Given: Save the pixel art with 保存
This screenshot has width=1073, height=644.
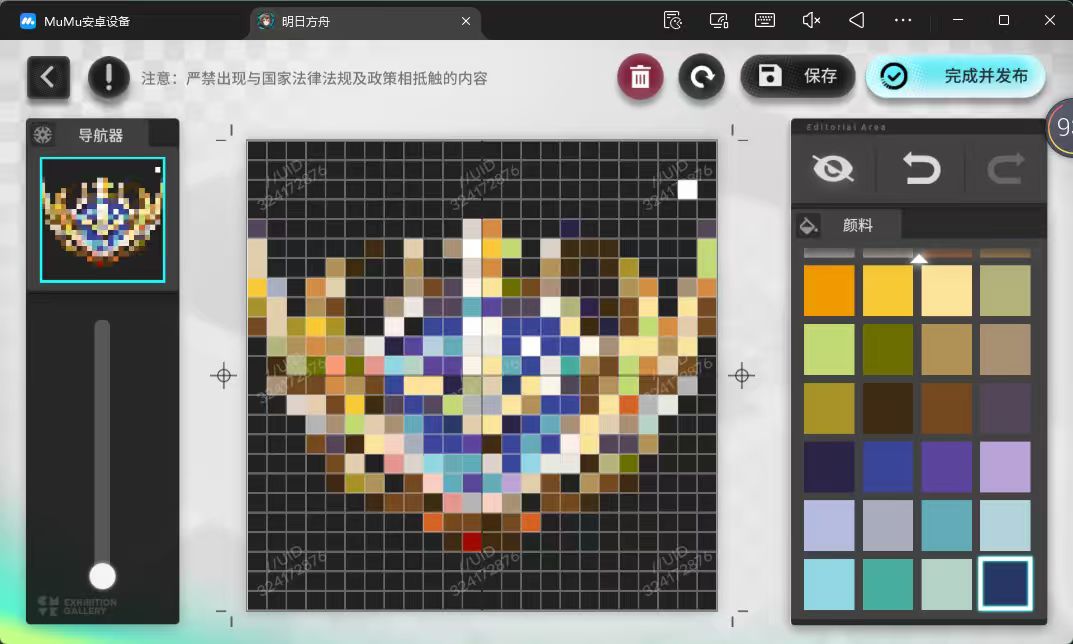Looking at the screenshot, I should (x=798, y=75).
